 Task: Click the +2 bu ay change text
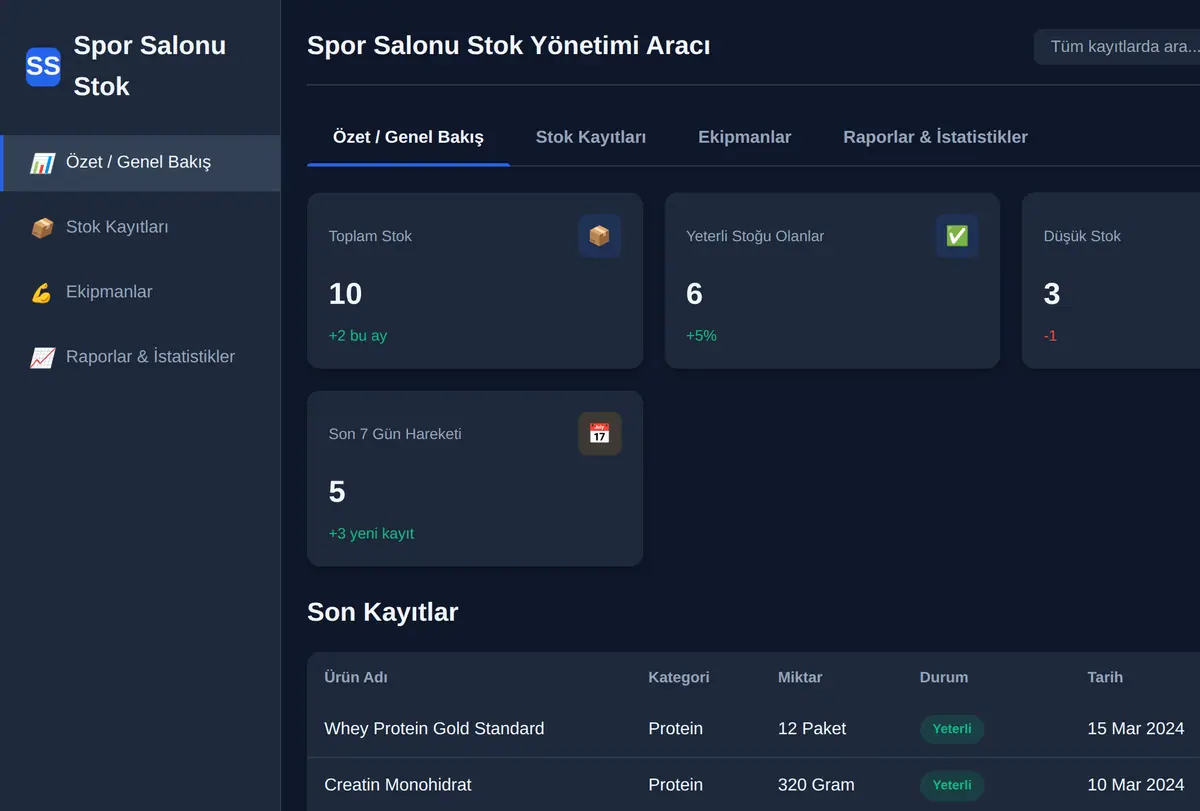pyautogui.click(x=358, y=336)
